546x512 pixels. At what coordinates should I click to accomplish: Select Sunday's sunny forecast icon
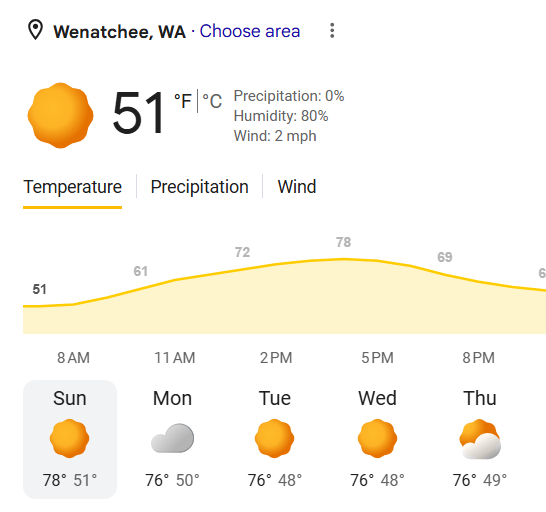click(70, 438)
